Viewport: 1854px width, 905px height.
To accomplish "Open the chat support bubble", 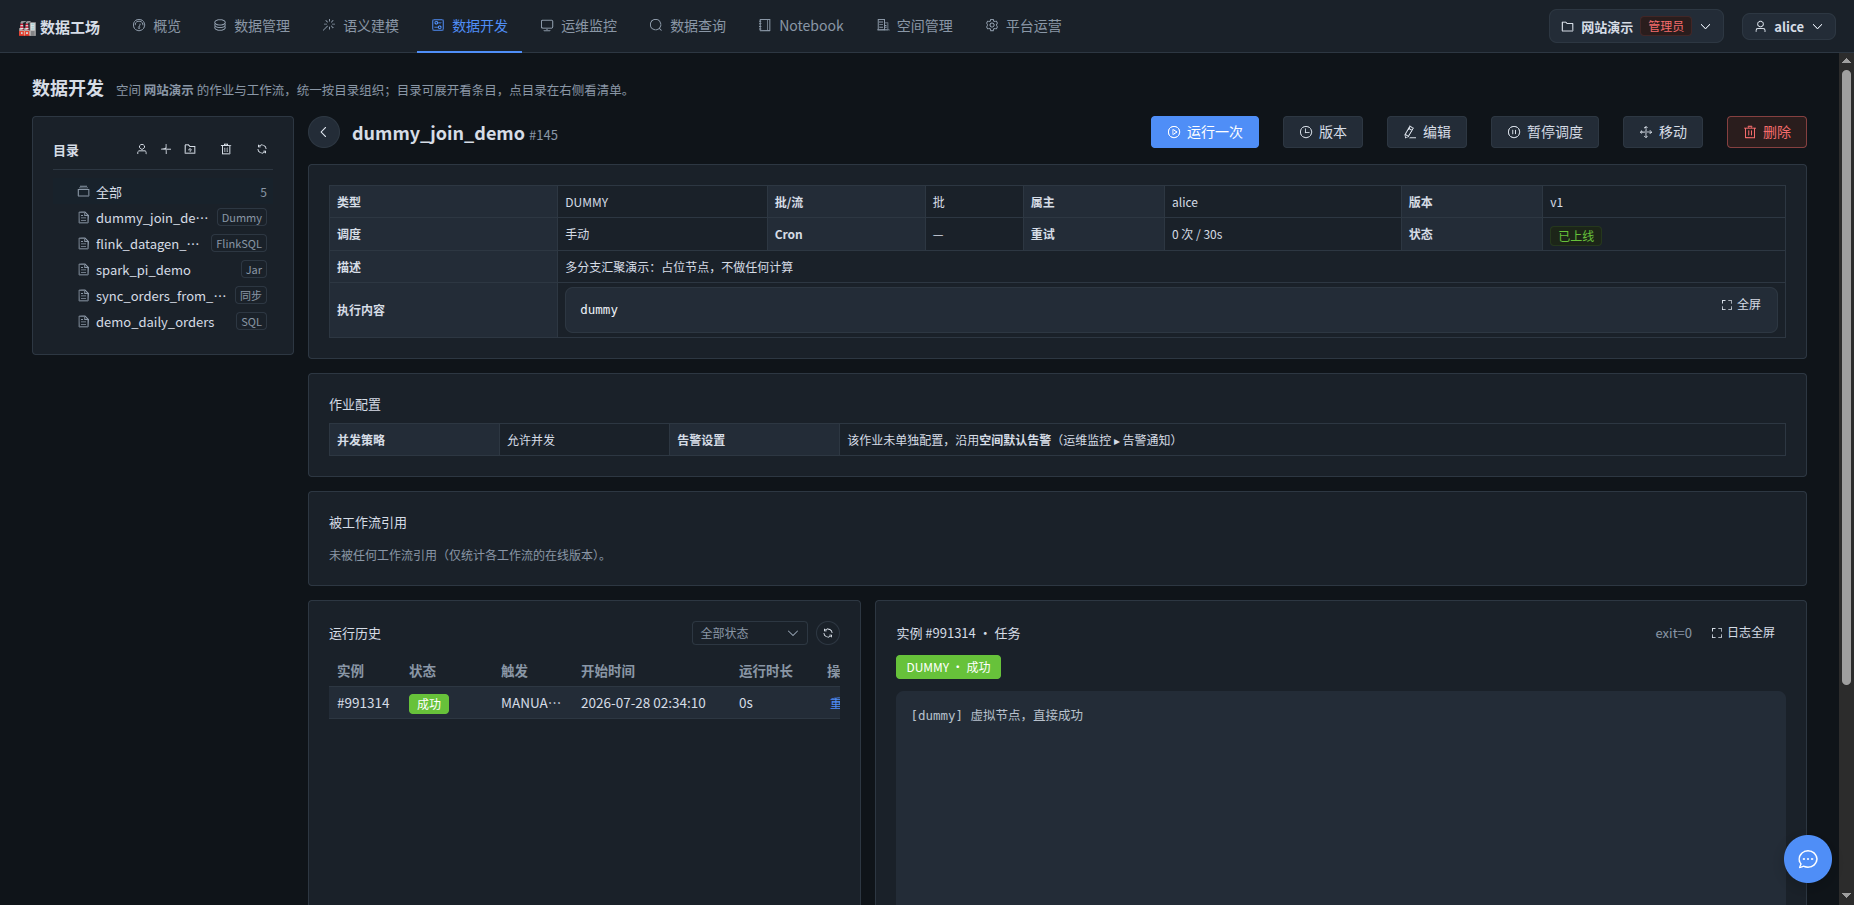I will [1808, 859].
